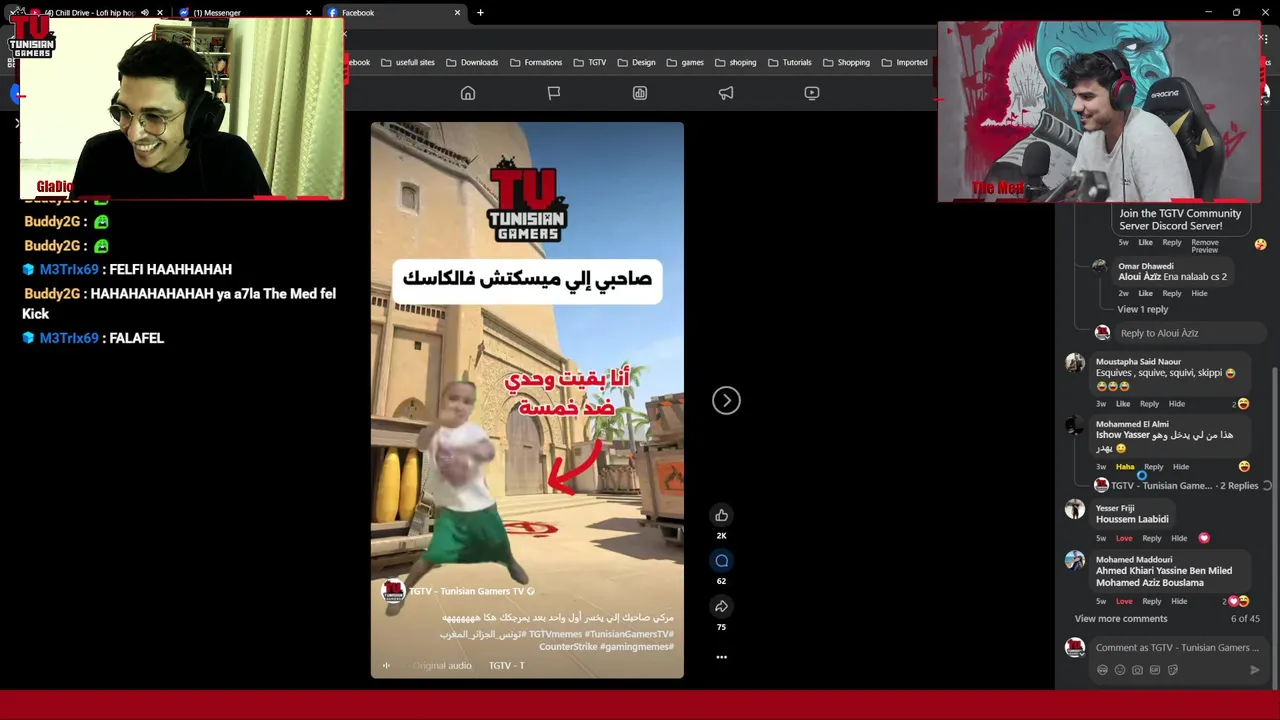Open Design bookmark folder
Image resolution: width=1280 pixels, height=720 pixels.
point(637,62)
